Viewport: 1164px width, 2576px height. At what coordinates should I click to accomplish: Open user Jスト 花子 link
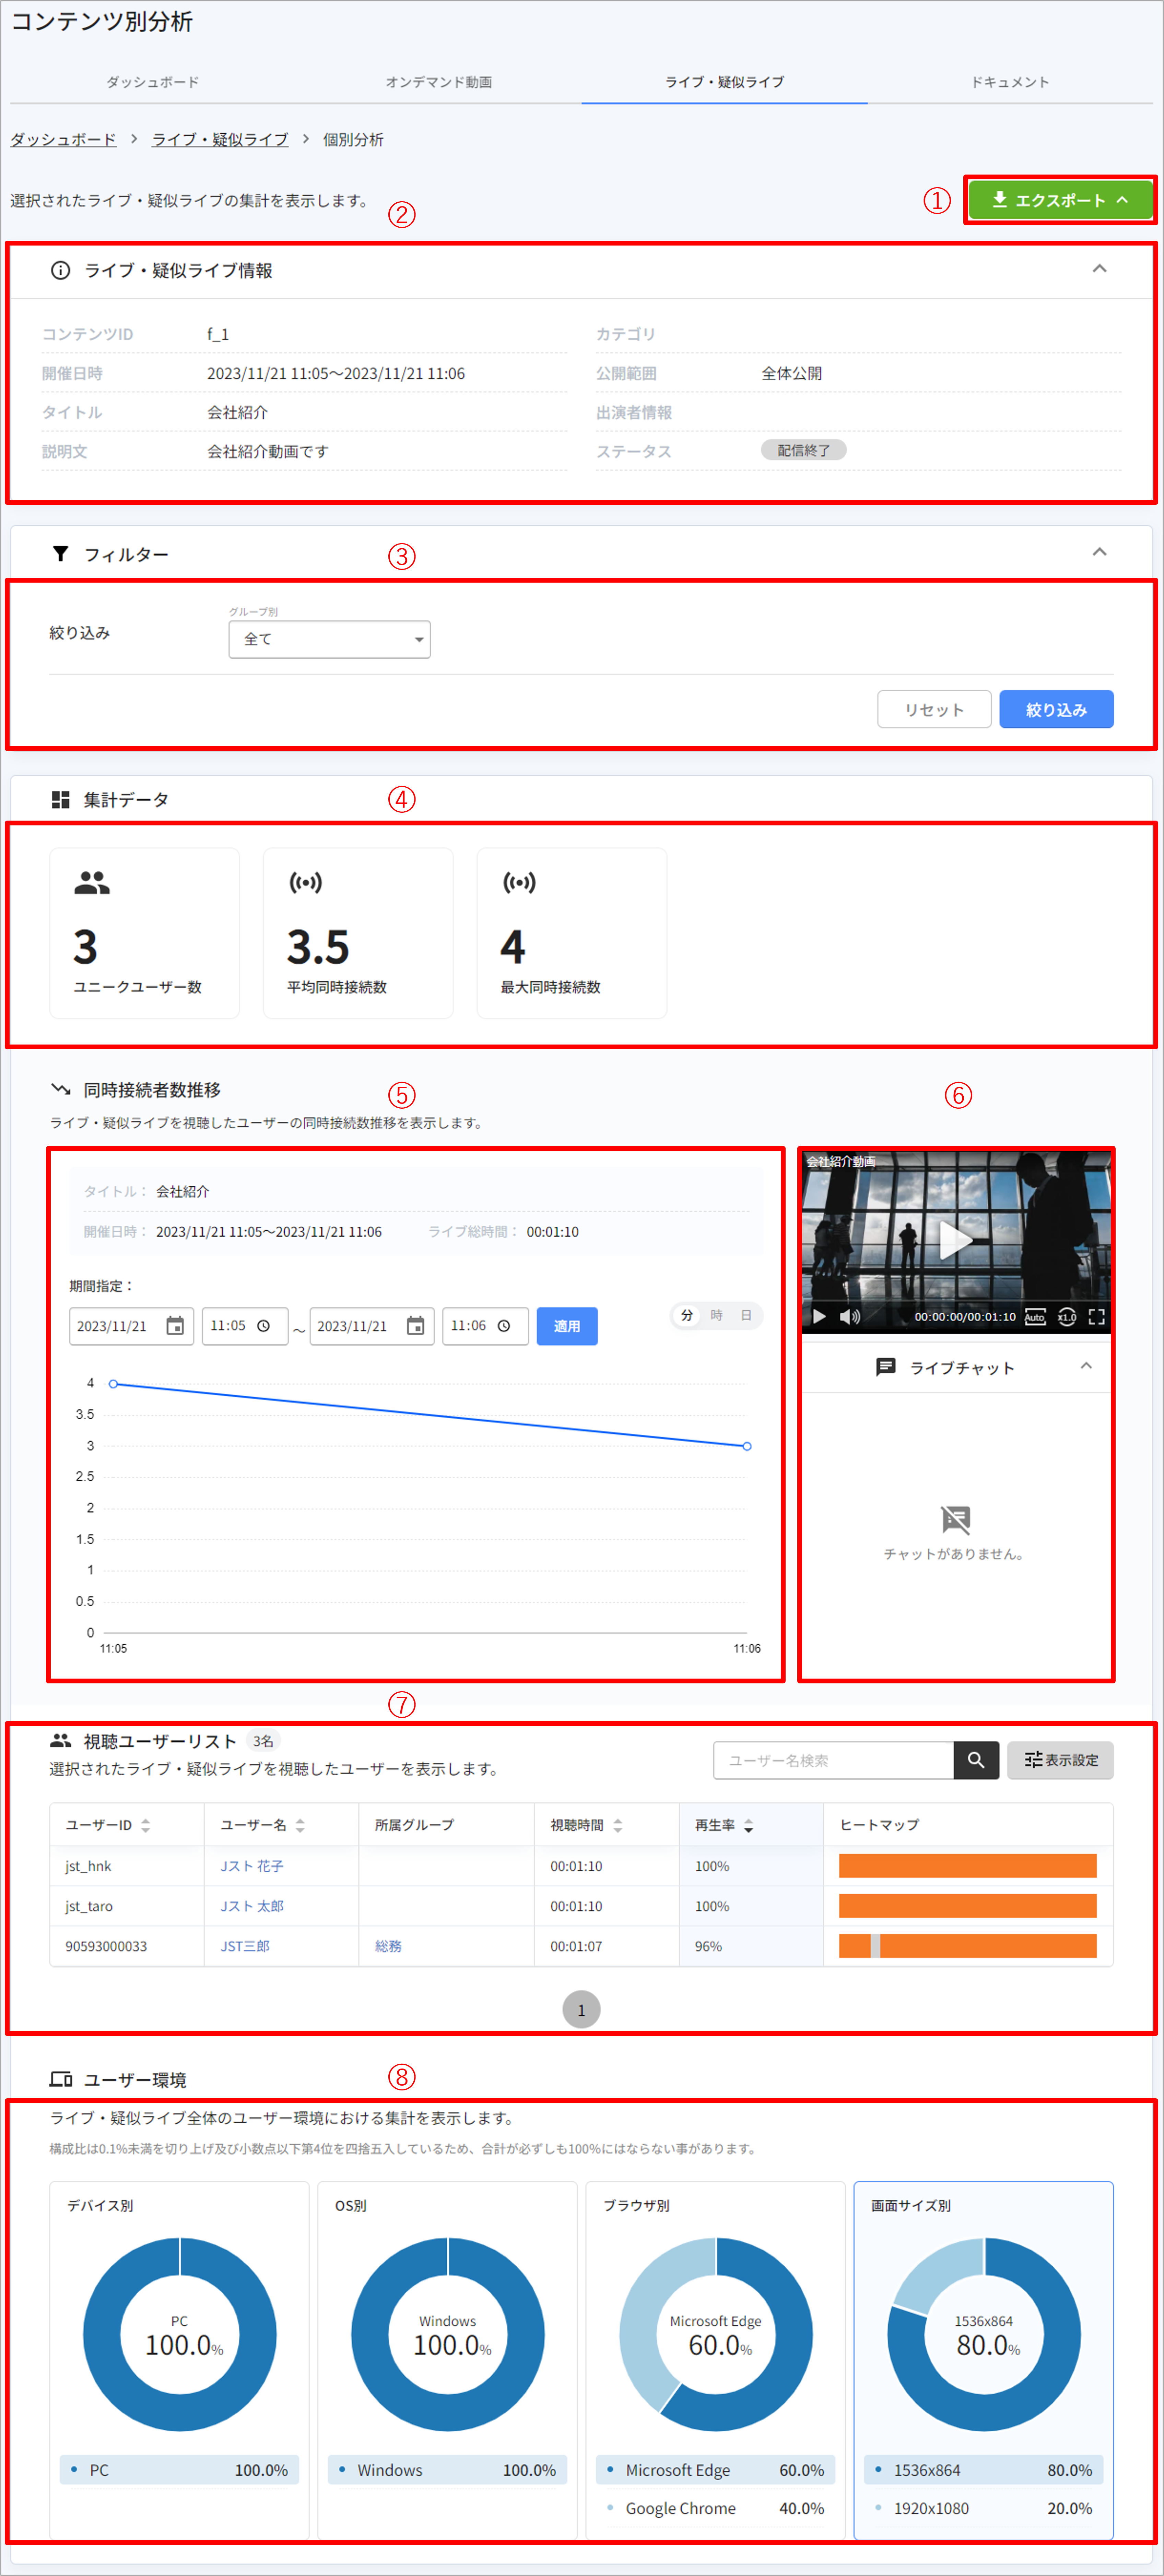pyautogui.click(x=252, y=1866)
